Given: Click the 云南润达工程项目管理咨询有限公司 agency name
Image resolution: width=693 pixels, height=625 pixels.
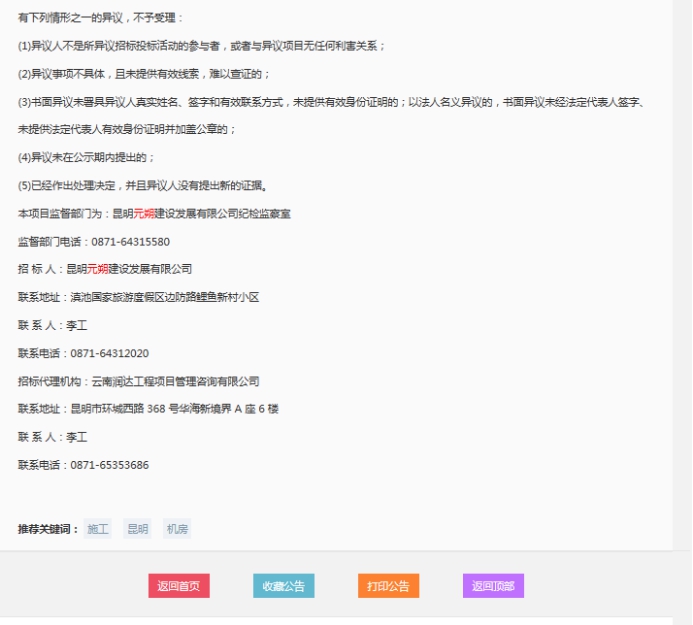Looking at the screenshot, I should pos(175,382).
